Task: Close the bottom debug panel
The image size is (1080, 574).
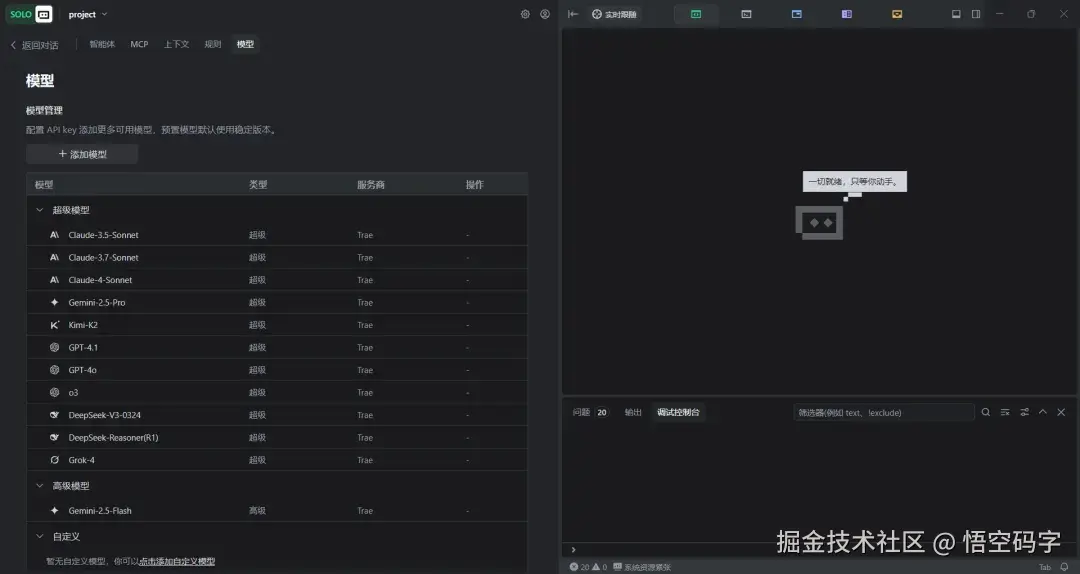Action: coord(1061,412)
